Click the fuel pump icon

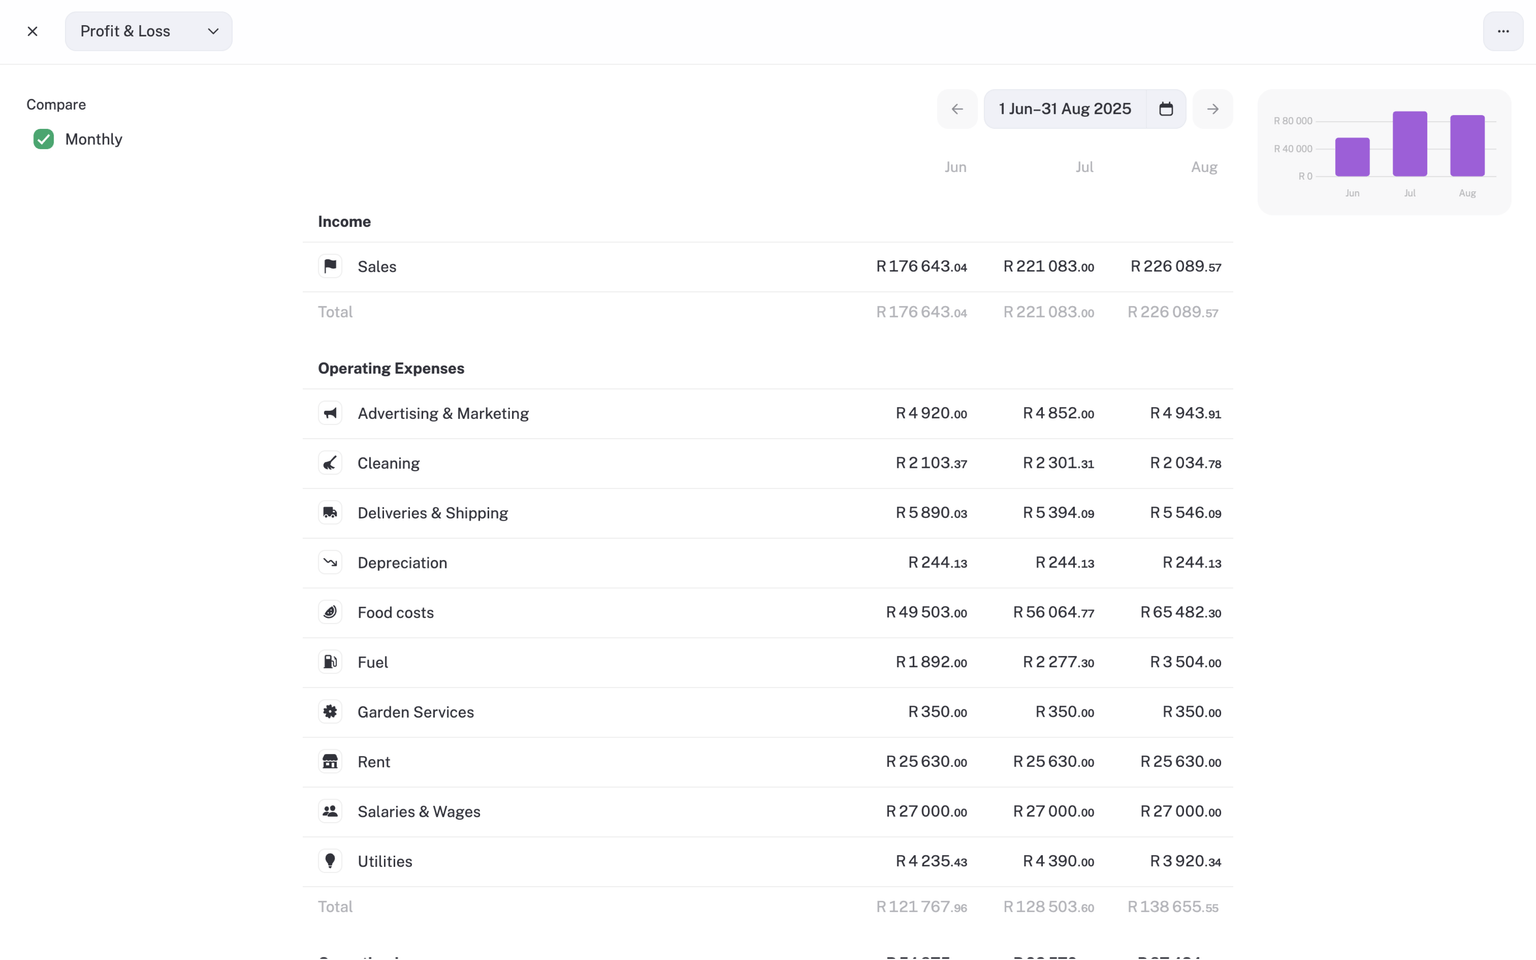point(330,662)
